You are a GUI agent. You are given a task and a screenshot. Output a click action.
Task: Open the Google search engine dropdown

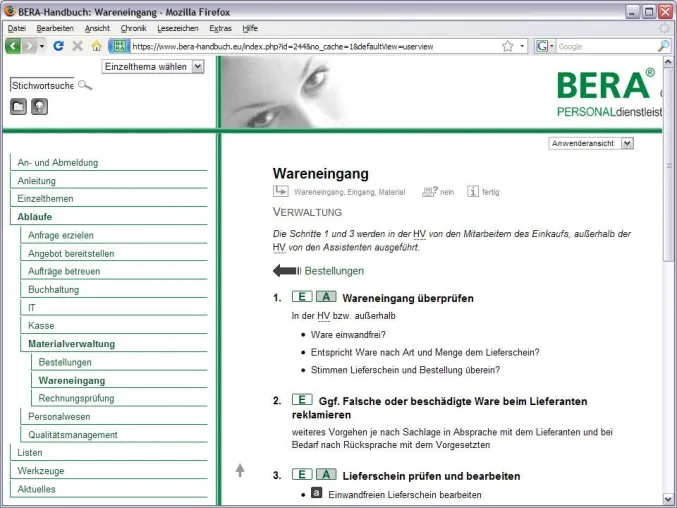(545, 46)
